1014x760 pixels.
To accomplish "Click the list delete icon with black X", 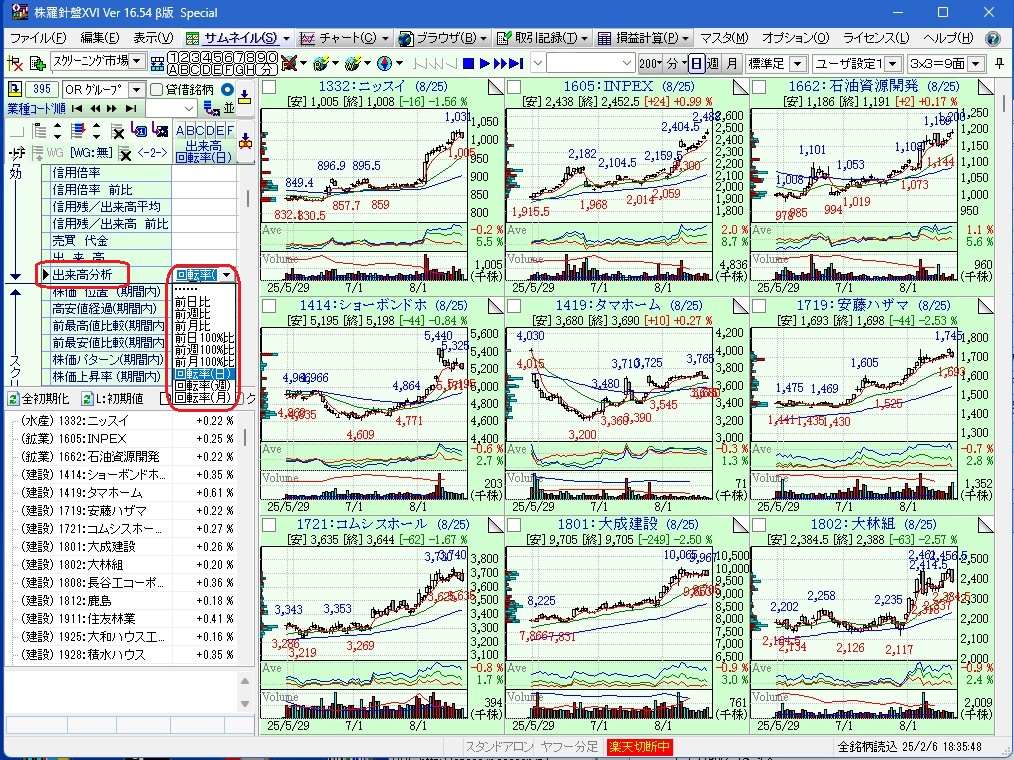I will point(117,131).
